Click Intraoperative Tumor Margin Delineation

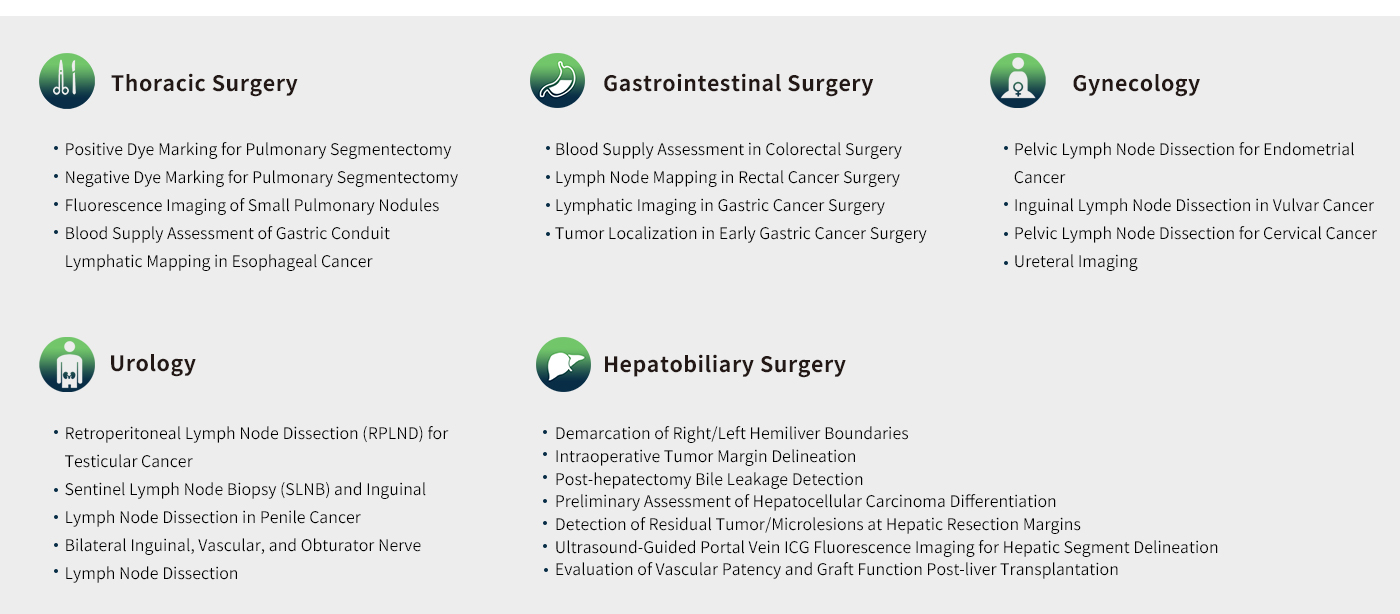[706, 456]
